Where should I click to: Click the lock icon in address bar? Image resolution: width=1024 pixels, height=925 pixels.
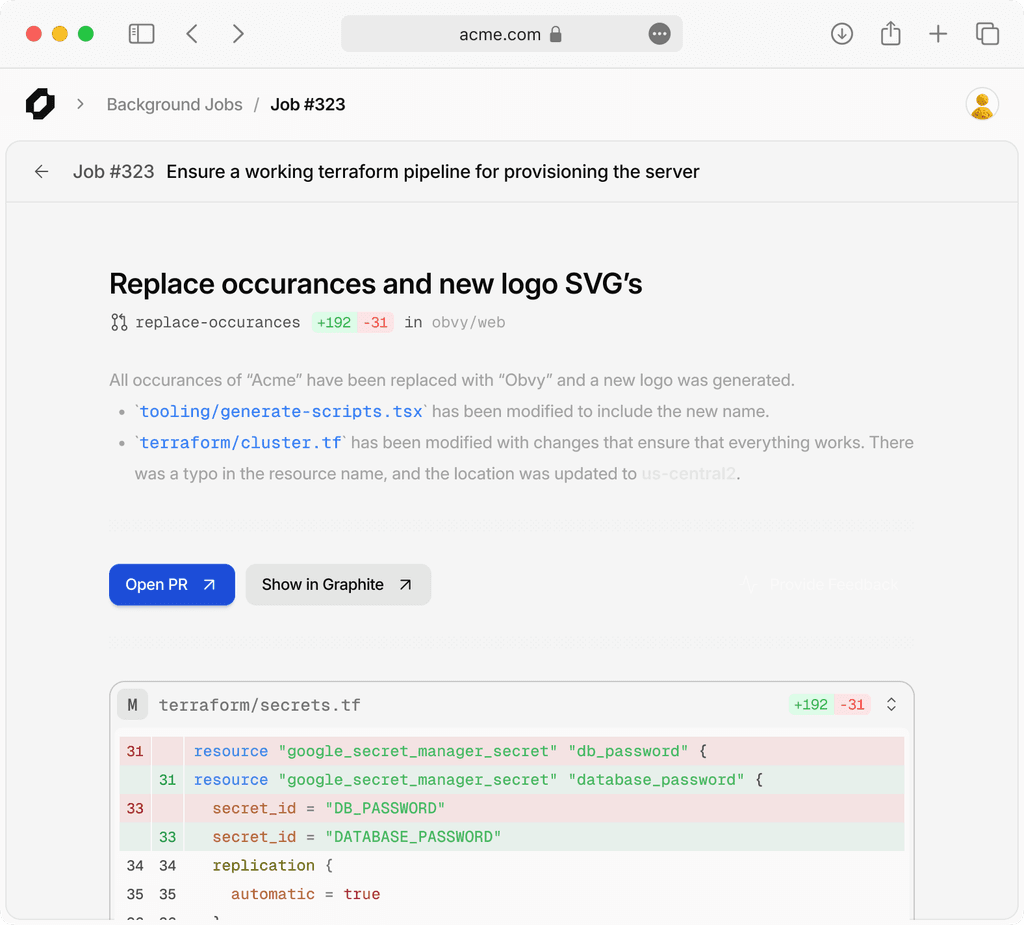556,34
